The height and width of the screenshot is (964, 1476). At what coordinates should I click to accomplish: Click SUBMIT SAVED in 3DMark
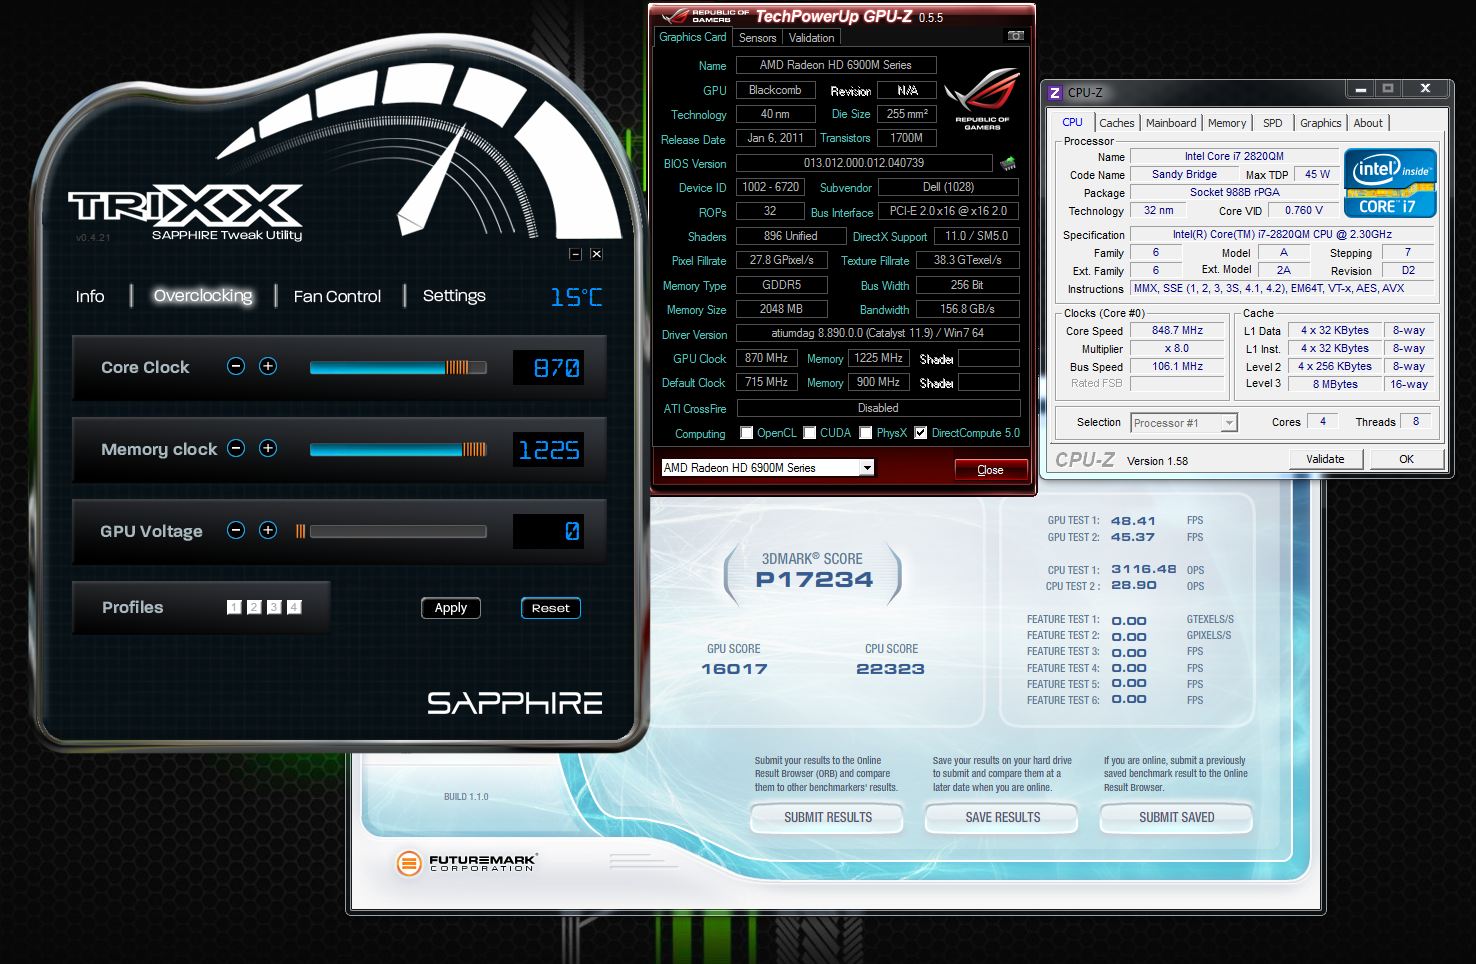coord(1177,817)
